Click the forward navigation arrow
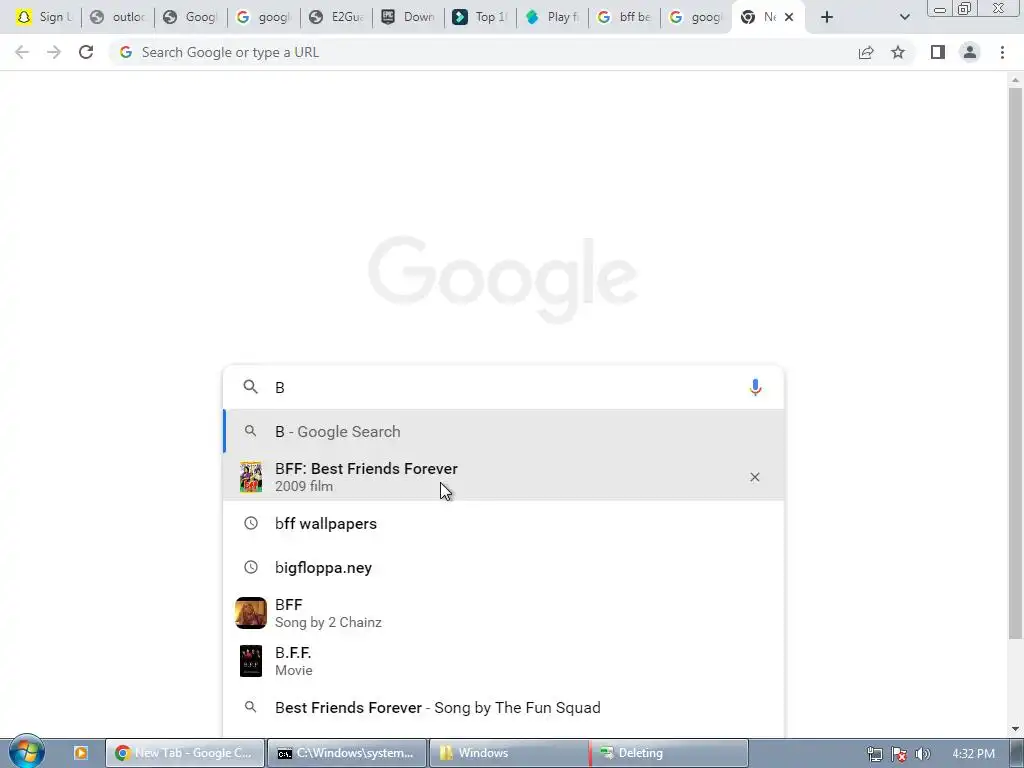This screenshot has height=768, width=1024. 54,52
